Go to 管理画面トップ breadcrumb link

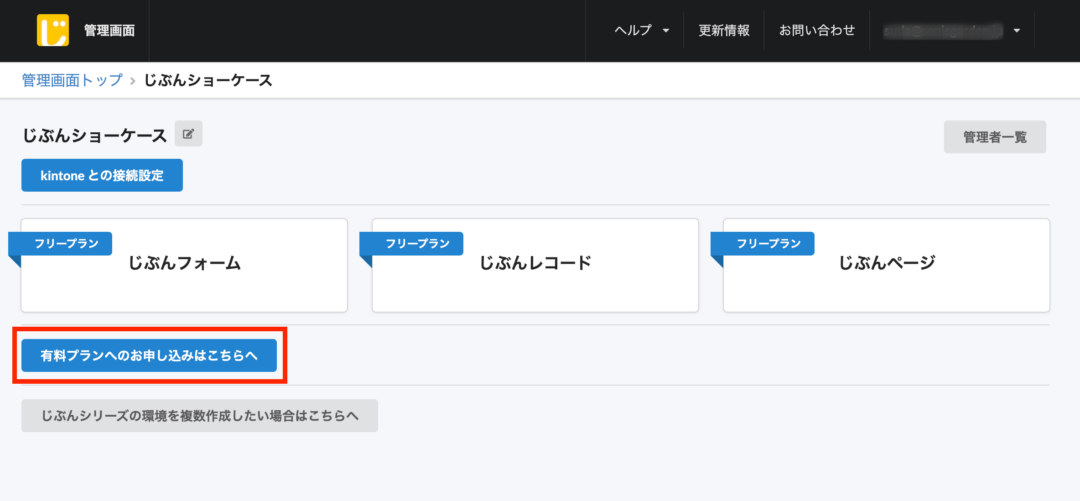pos(72,81)
